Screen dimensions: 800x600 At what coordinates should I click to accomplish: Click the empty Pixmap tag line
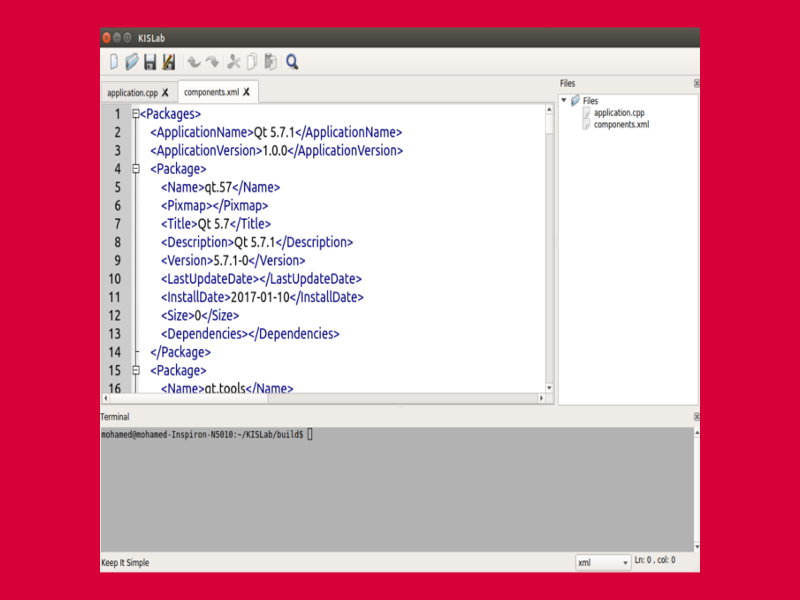(x=214, y=206)
